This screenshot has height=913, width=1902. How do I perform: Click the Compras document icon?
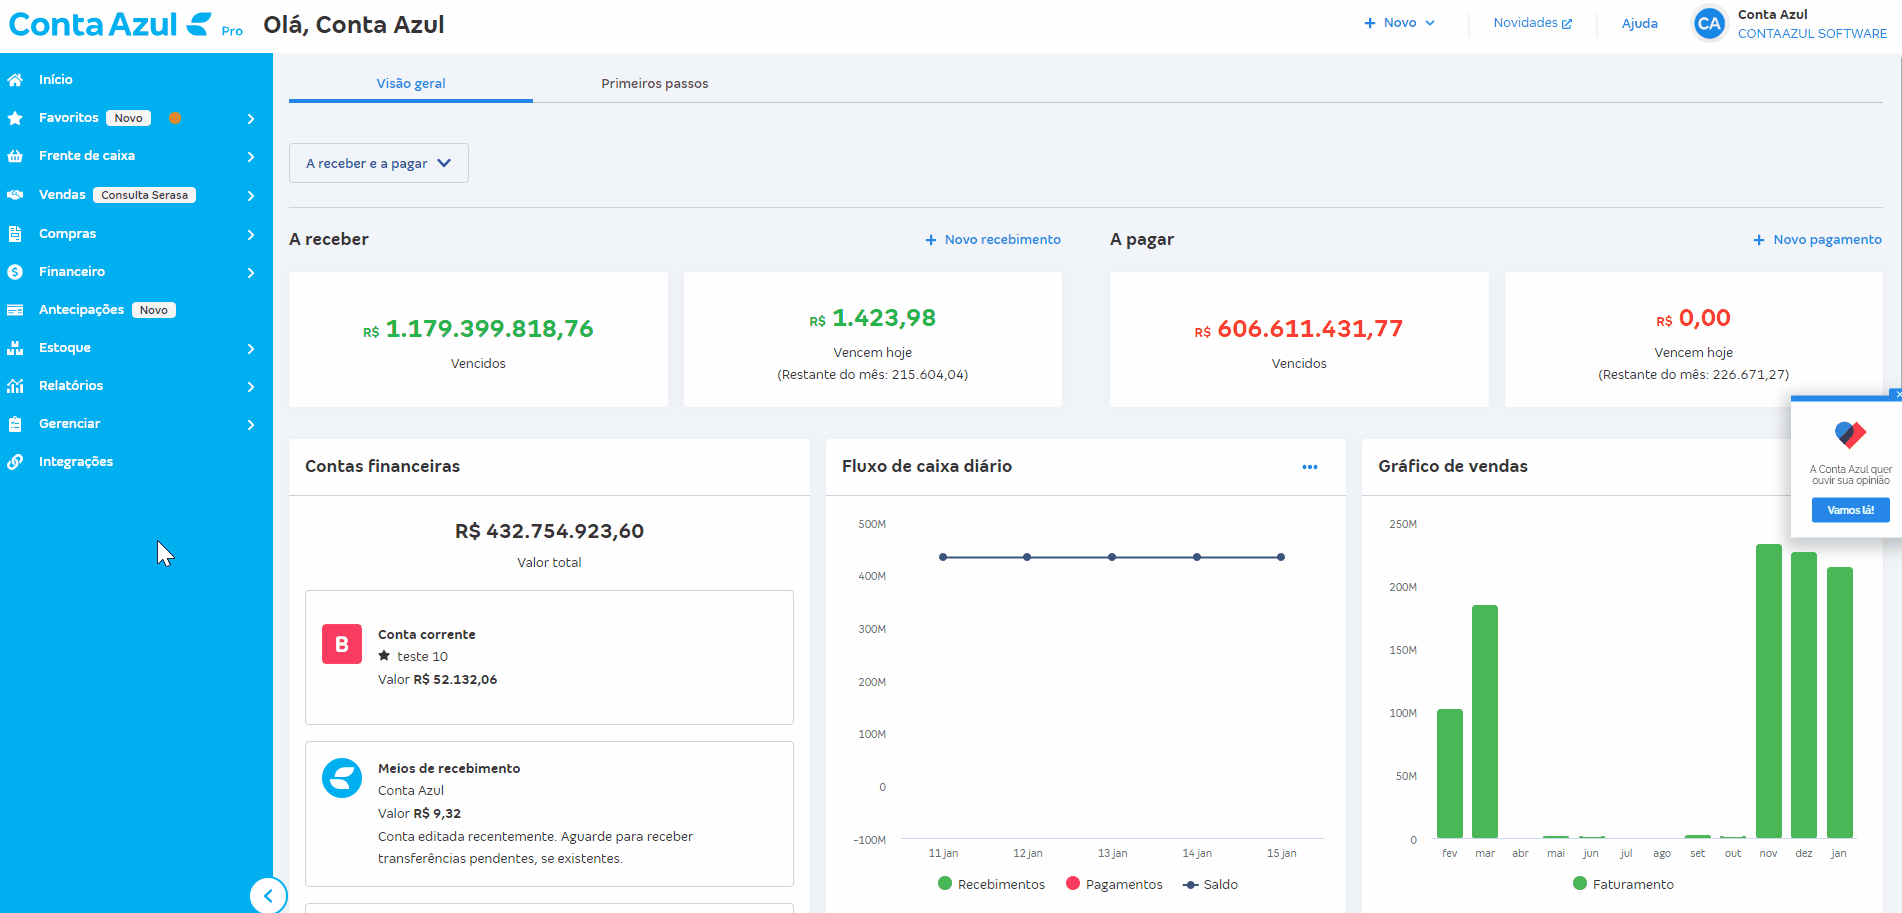(x=15, y=234)
